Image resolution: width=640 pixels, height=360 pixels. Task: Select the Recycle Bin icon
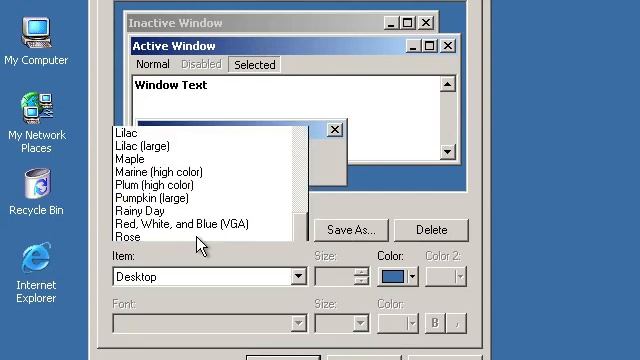(x=36, y=192)
